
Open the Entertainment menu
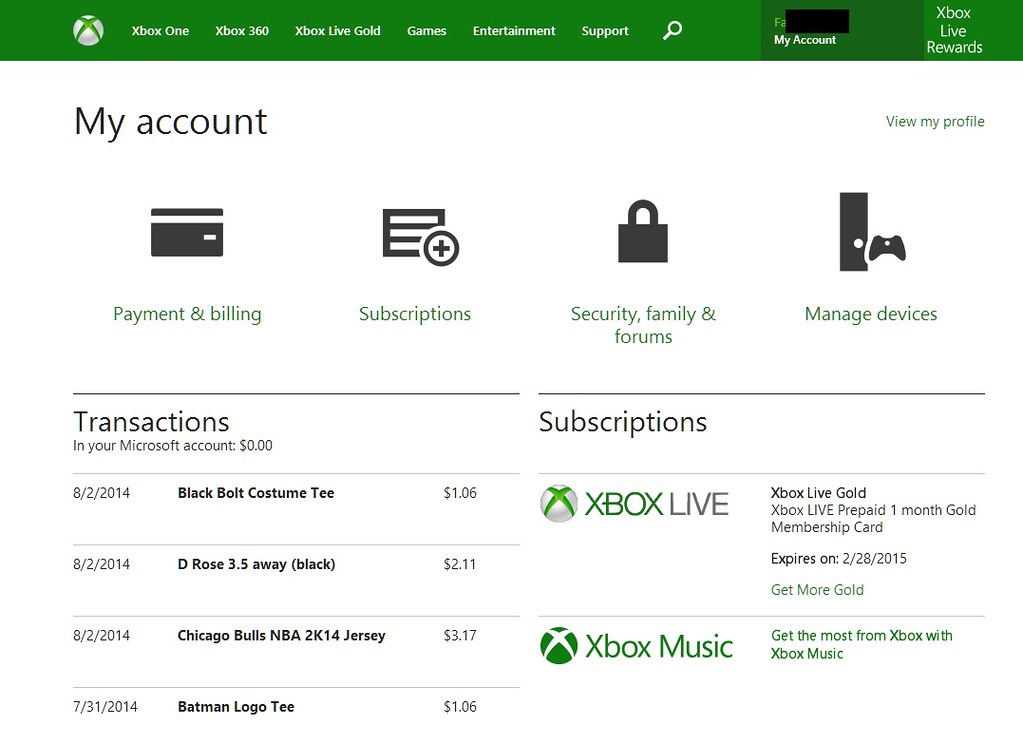tap(514, 31)
